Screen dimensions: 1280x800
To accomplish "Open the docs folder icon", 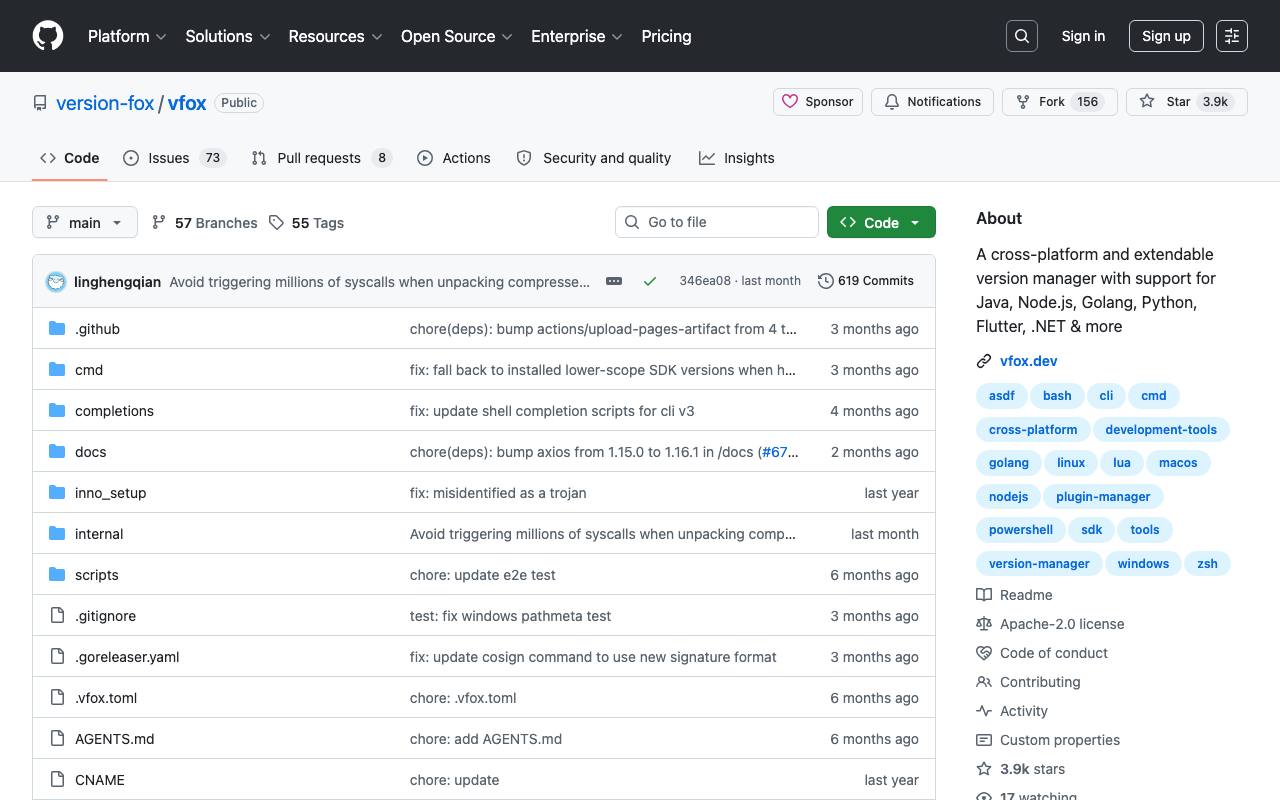I will 57,452.
